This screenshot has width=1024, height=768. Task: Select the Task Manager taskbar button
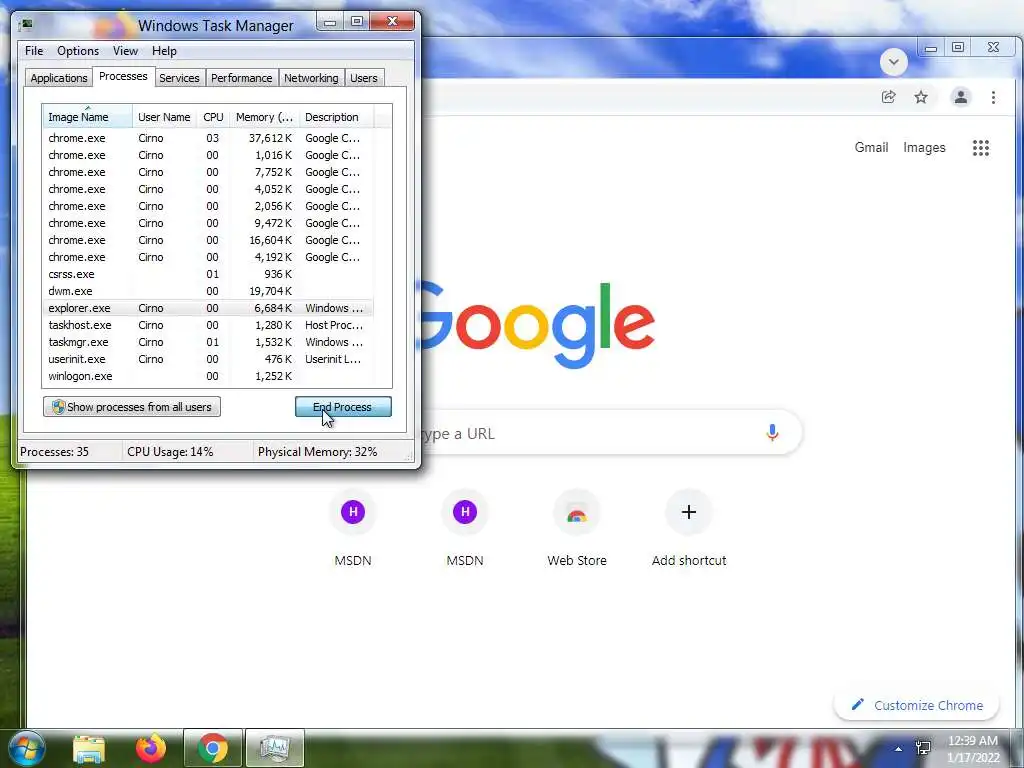[x=275, y=748]
